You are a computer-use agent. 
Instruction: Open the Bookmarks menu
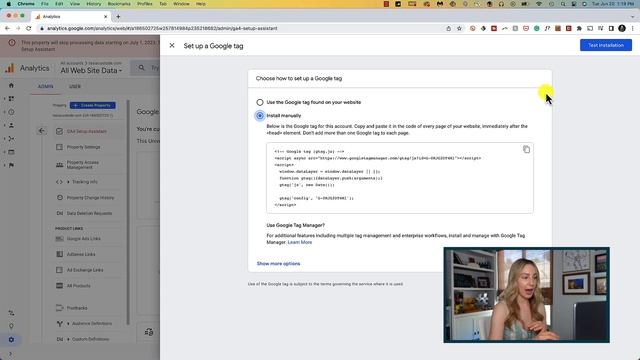[119, 4]
